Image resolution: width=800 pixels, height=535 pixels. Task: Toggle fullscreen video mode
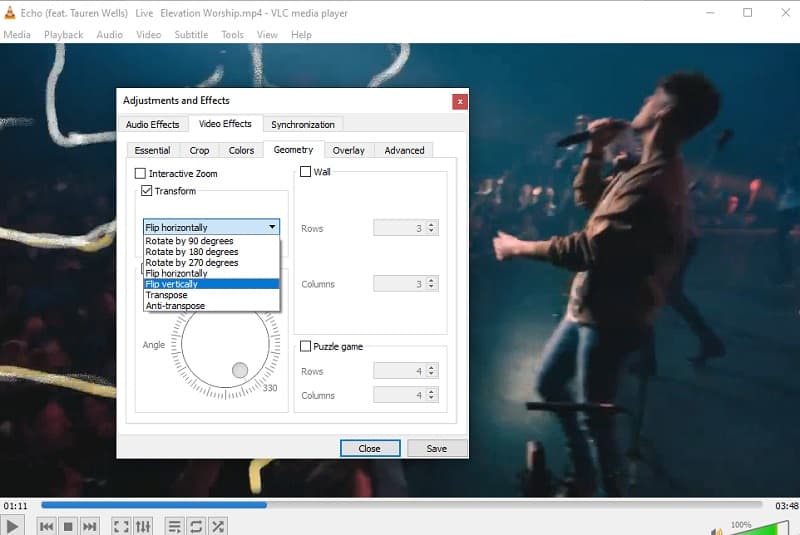pos(120,526)
